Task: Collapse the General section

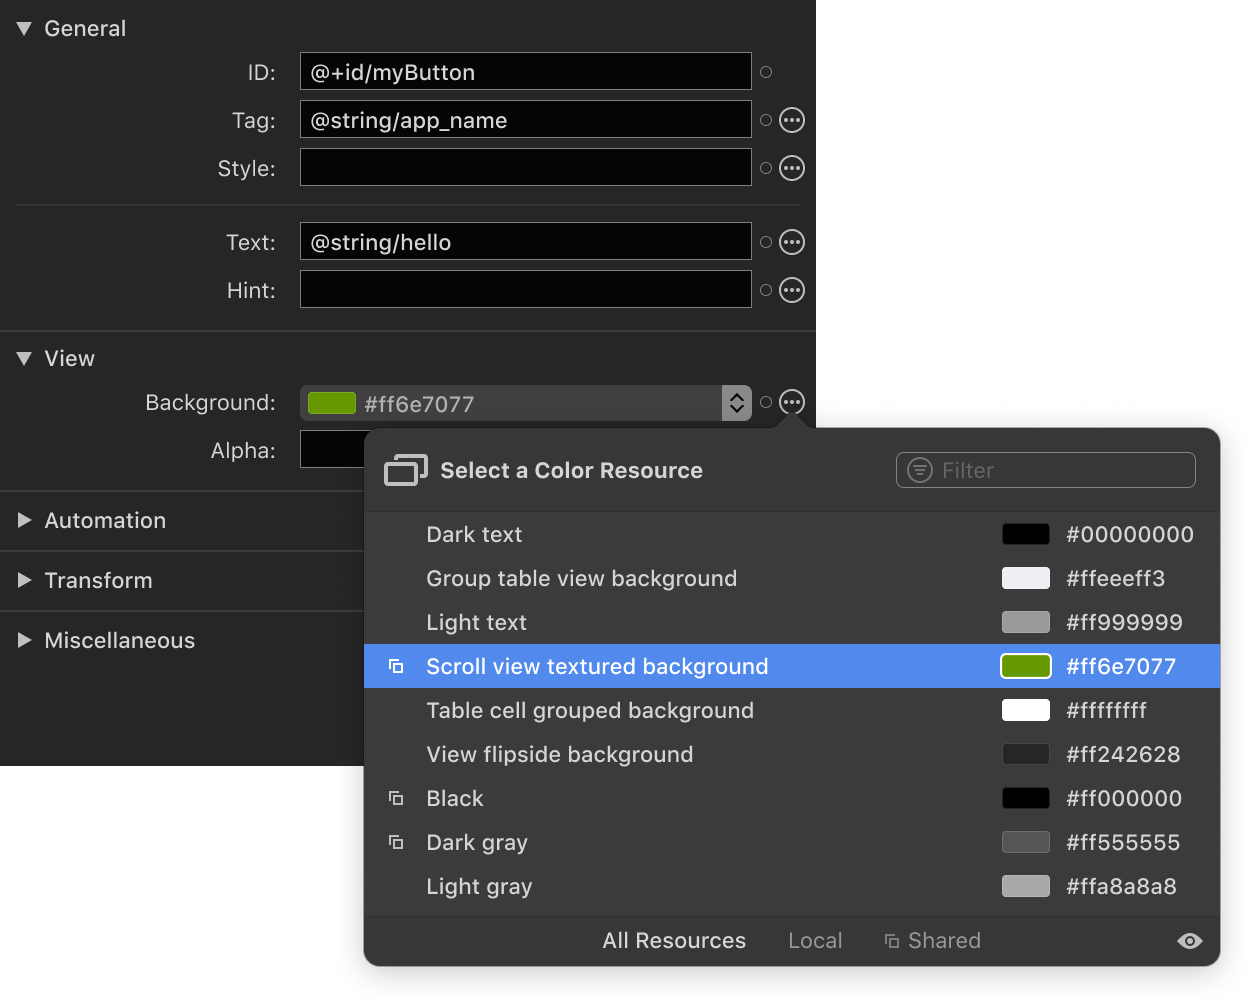Action: 24,28
